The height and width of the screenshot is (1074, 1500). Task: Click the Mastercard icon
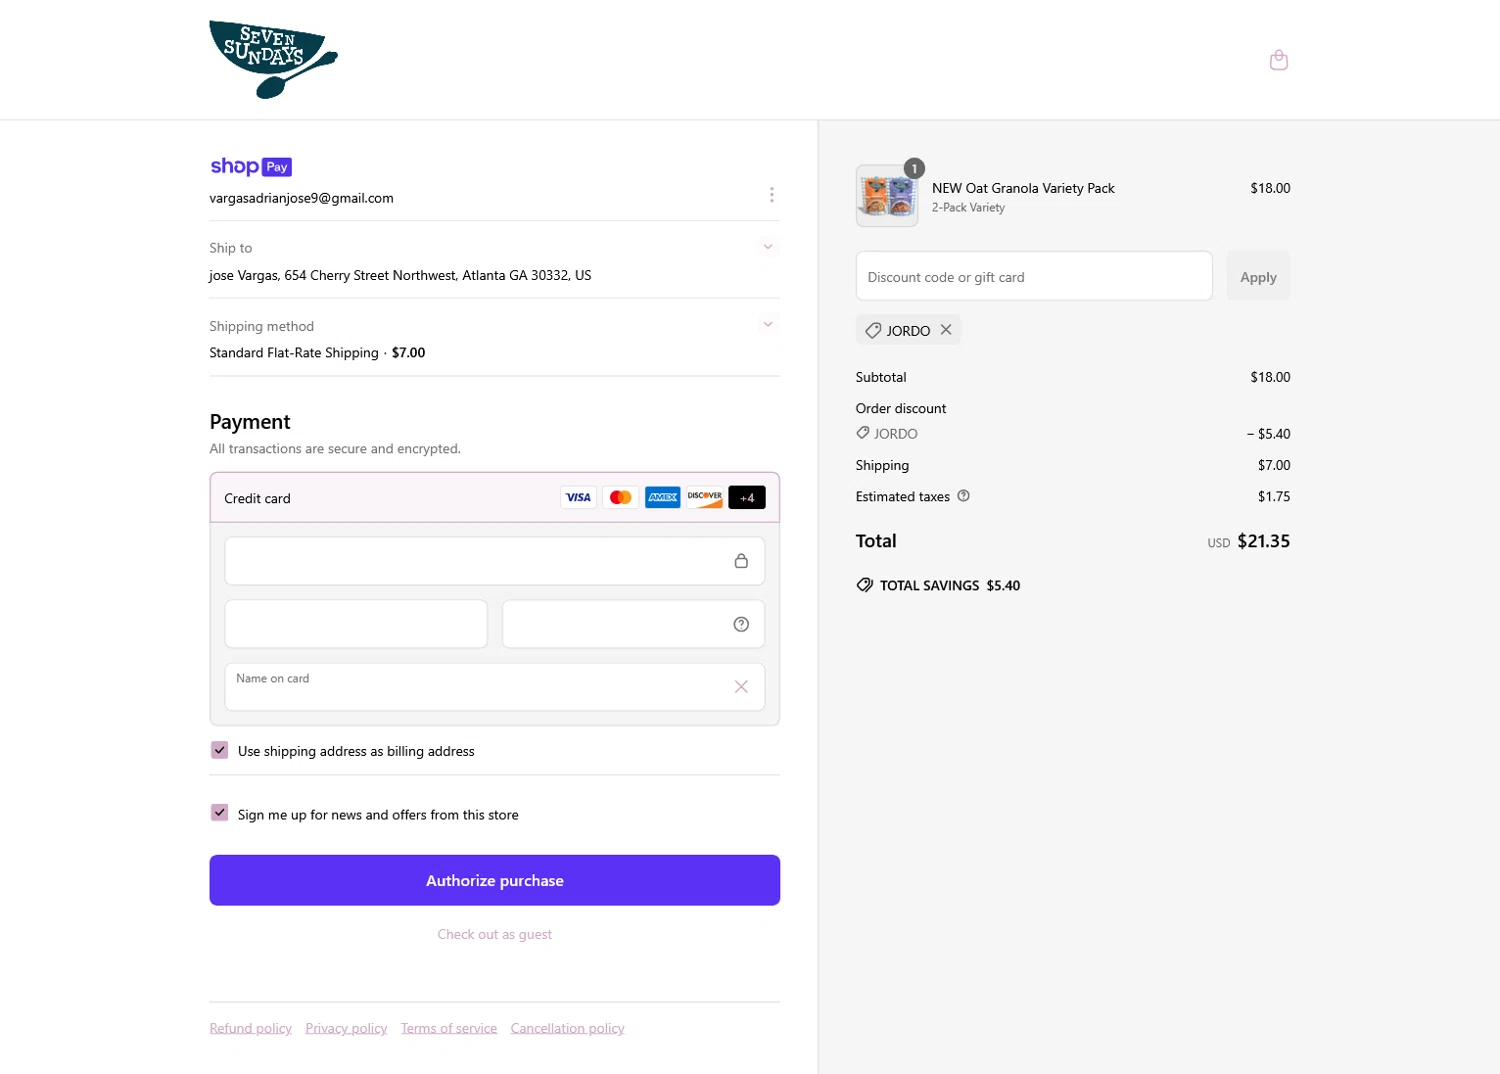[620, 497]
